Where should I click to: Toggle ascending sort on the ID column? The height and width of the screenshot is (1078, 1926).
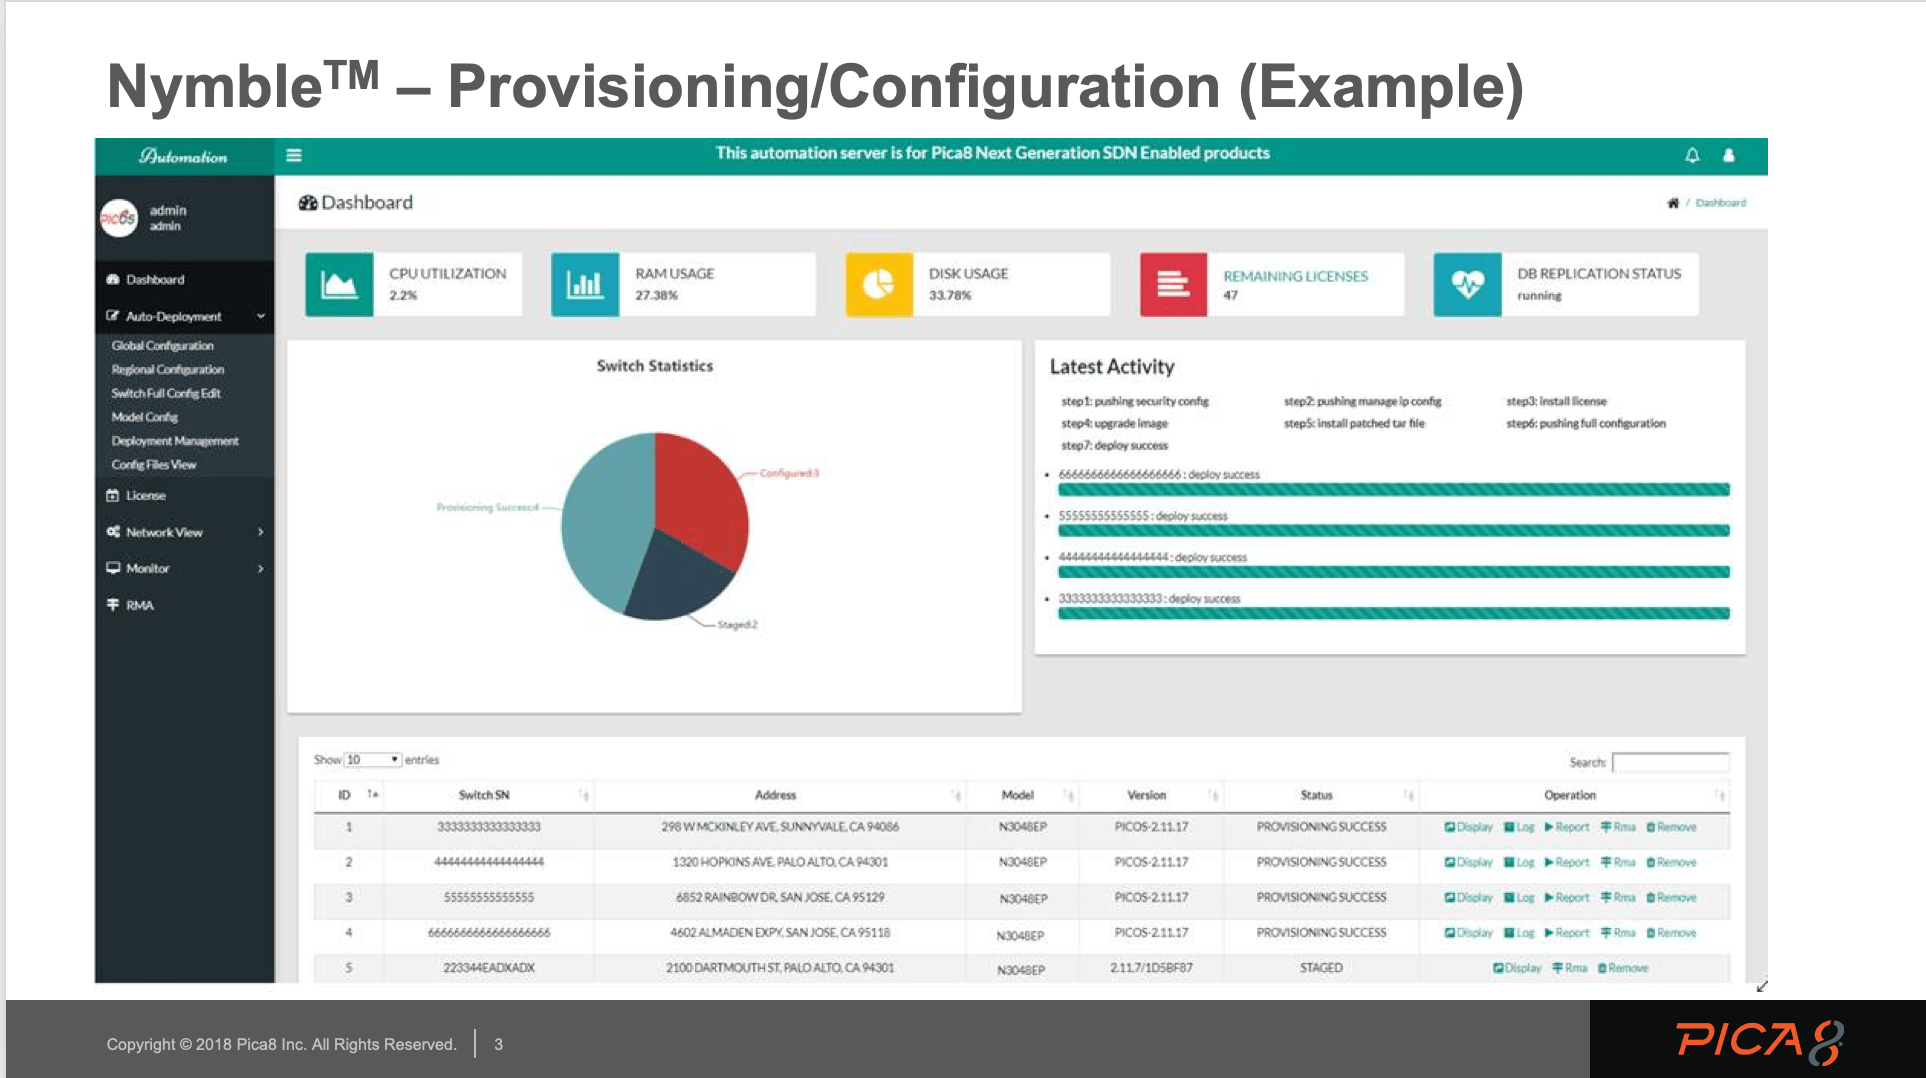[x=373, y=795]
